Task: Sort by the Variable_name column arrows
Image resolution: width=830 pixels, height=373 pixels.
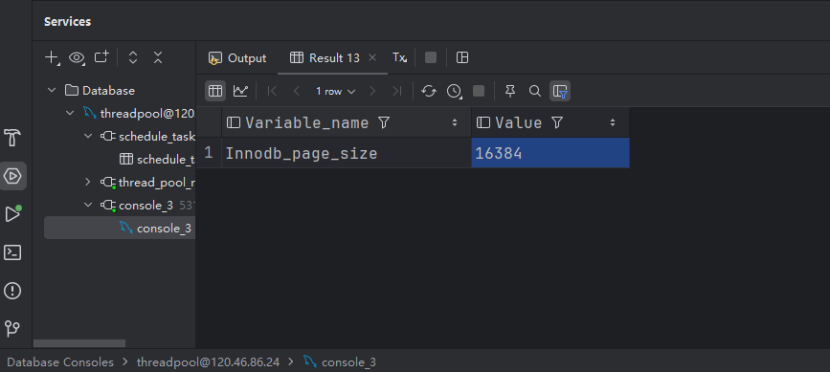Action: [455, 123]
